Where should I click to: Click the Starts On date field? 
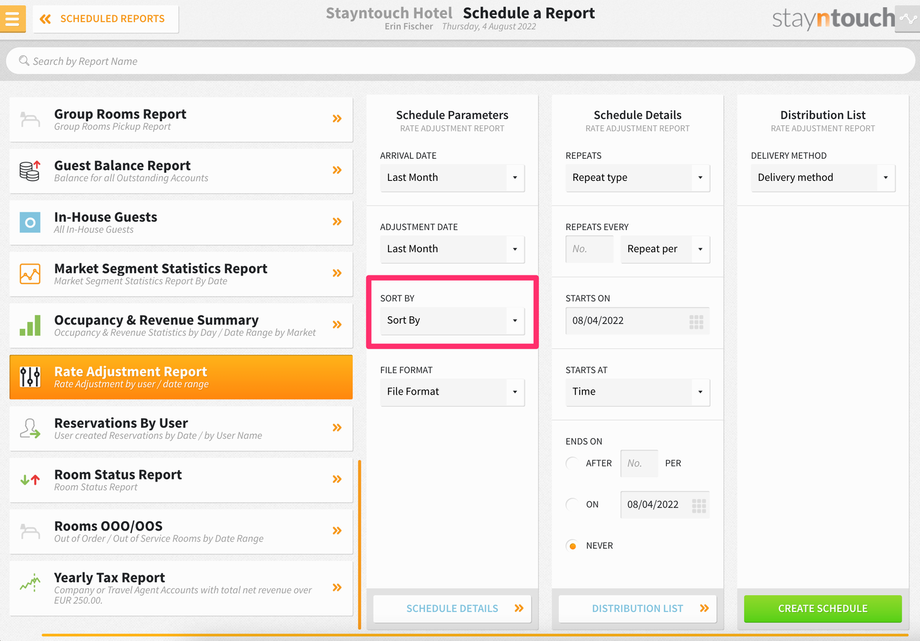pyautogui.click(x=637, y=320)
